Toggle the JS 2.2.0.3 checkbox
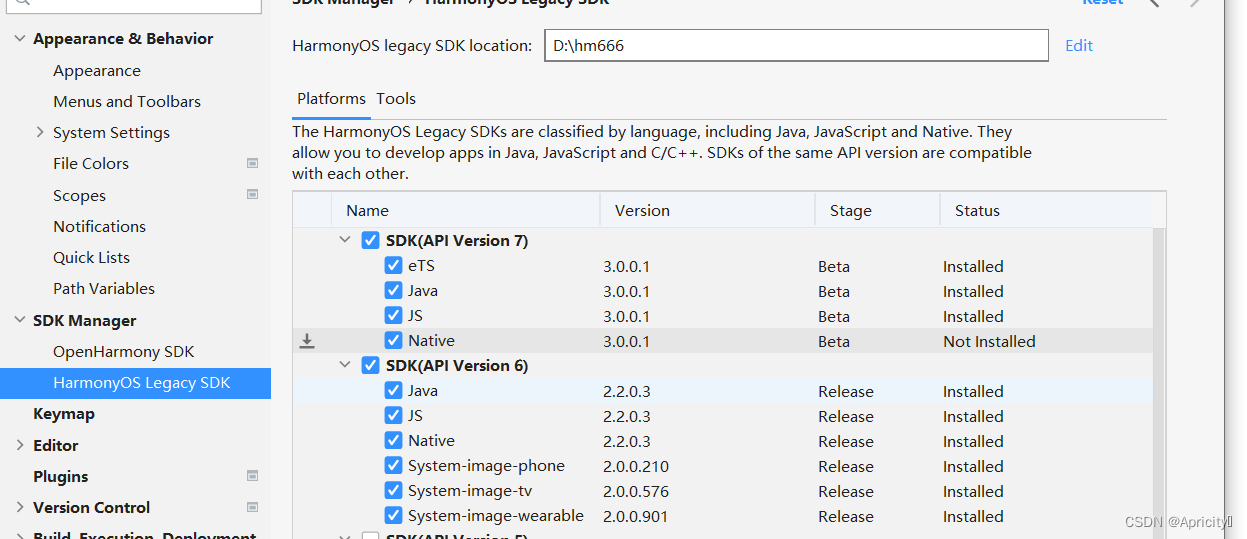This screenshot has height=539, width=1247. tap(393, 416)
